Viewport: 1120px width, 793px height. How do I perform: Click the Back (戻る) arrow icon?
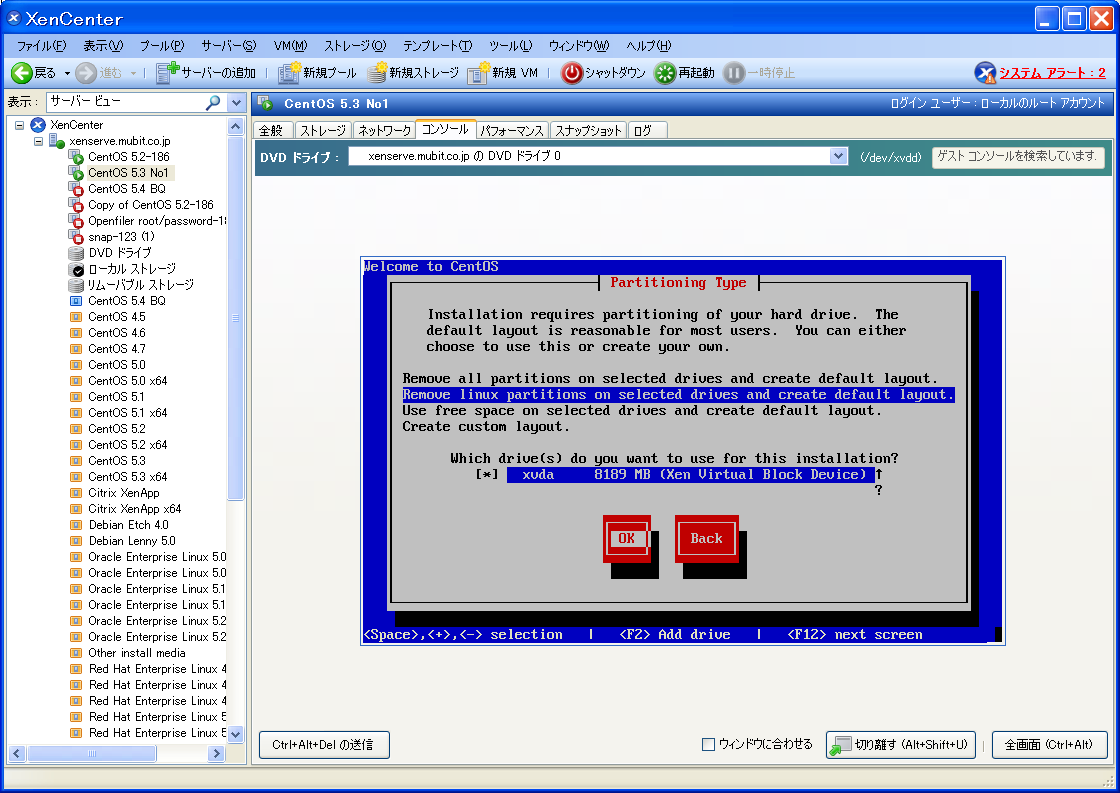21,73
